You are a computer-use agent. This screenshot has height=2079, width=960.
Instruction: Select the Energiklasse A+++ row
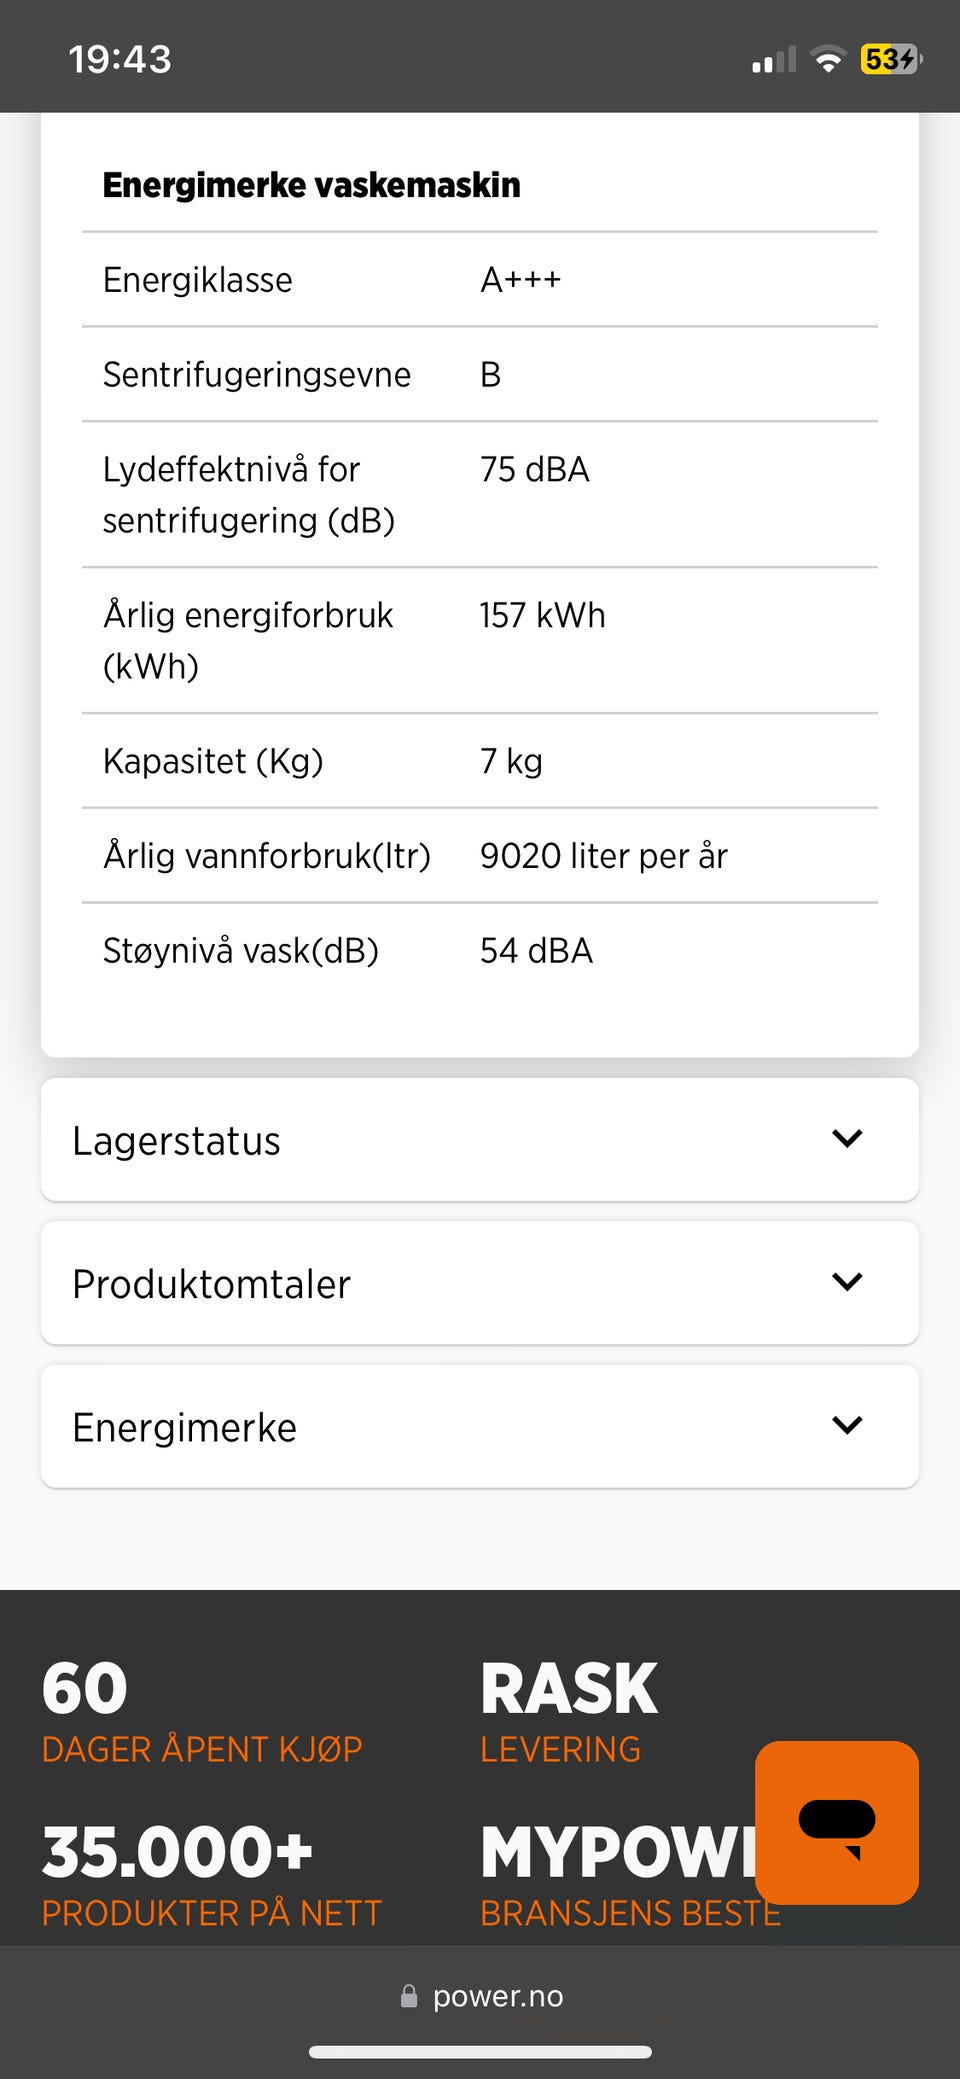click(480, 280)
